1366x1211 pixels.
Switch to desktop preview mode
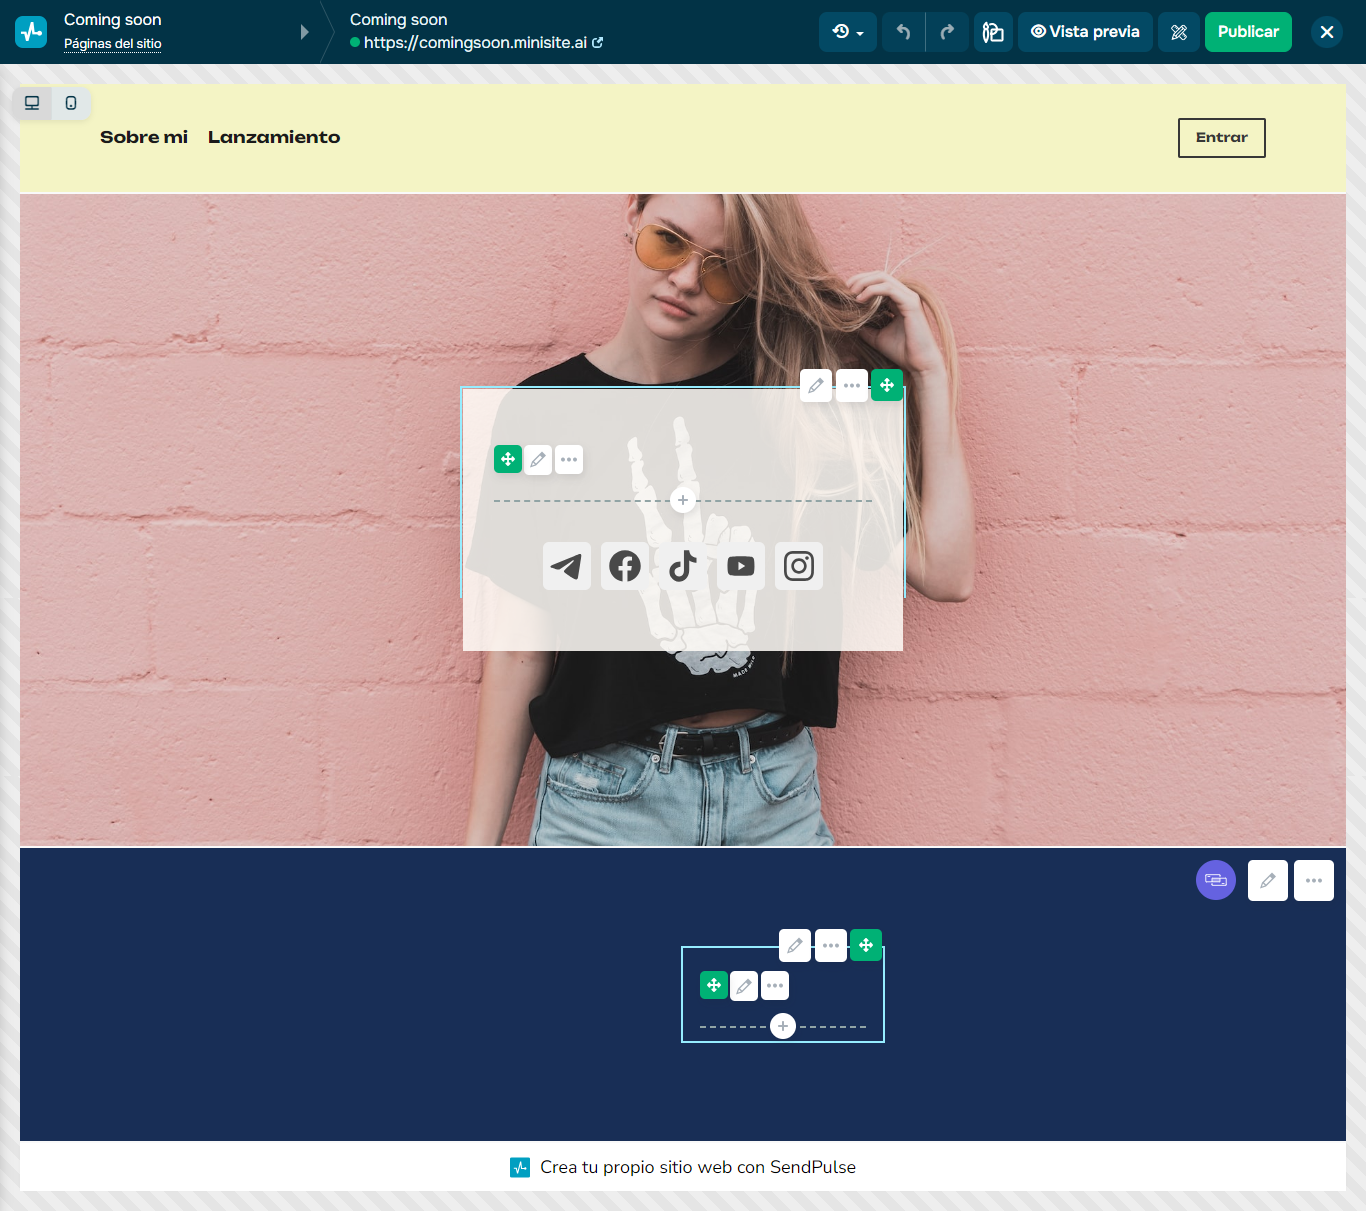coord(32,103)
